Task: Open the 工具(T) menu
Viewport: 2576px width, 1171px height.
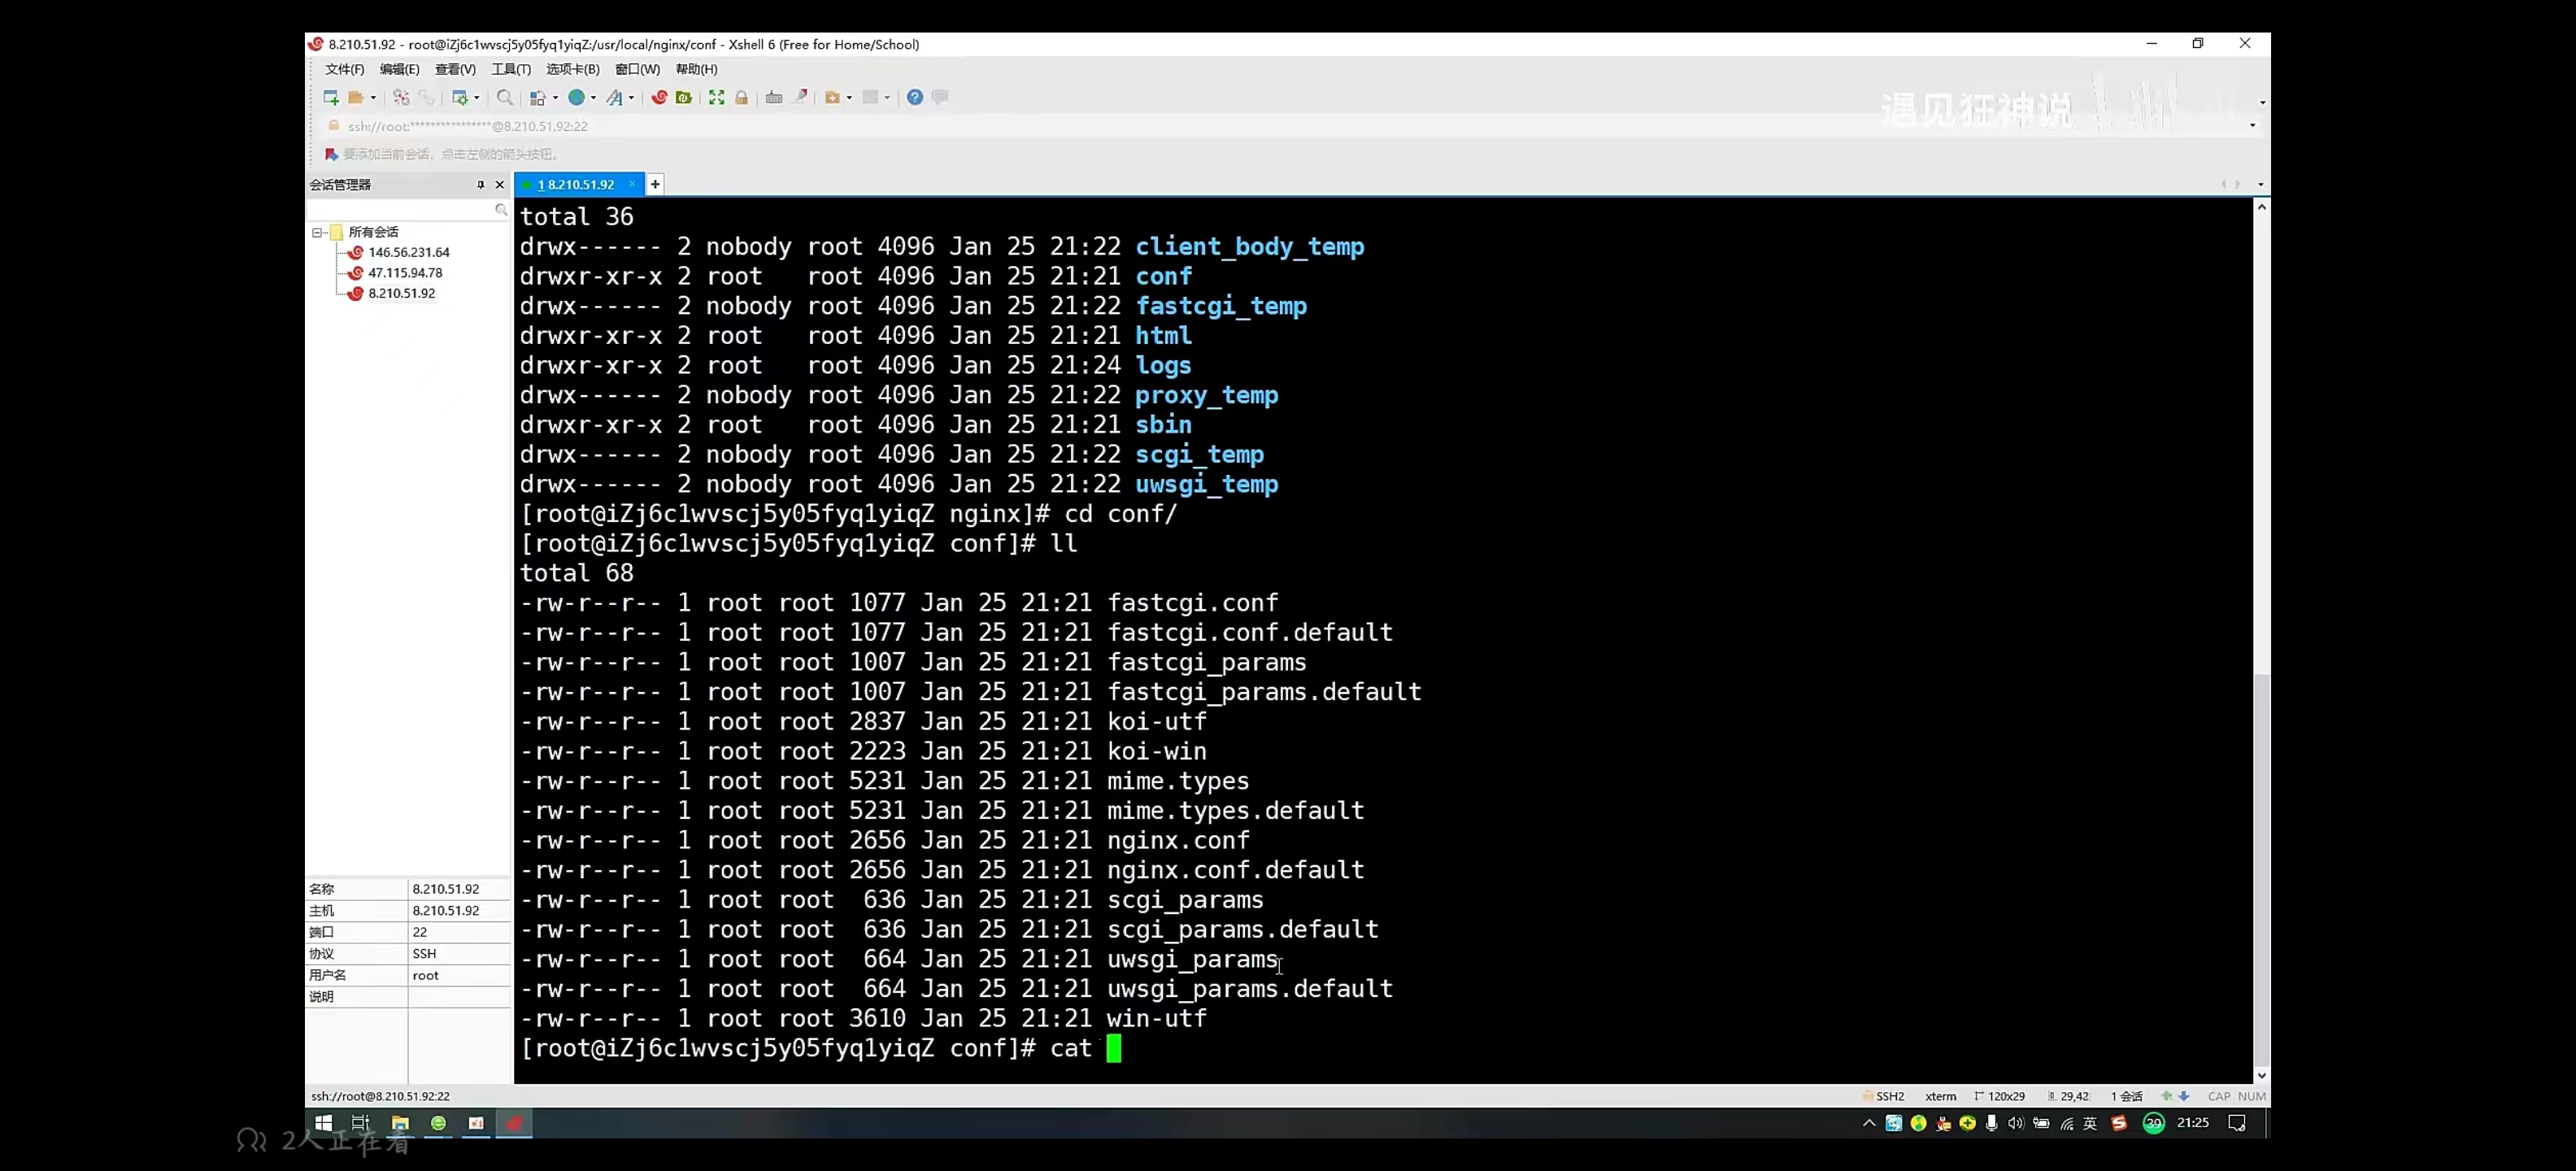Action: pyautogui.click(x=510, y=69)
